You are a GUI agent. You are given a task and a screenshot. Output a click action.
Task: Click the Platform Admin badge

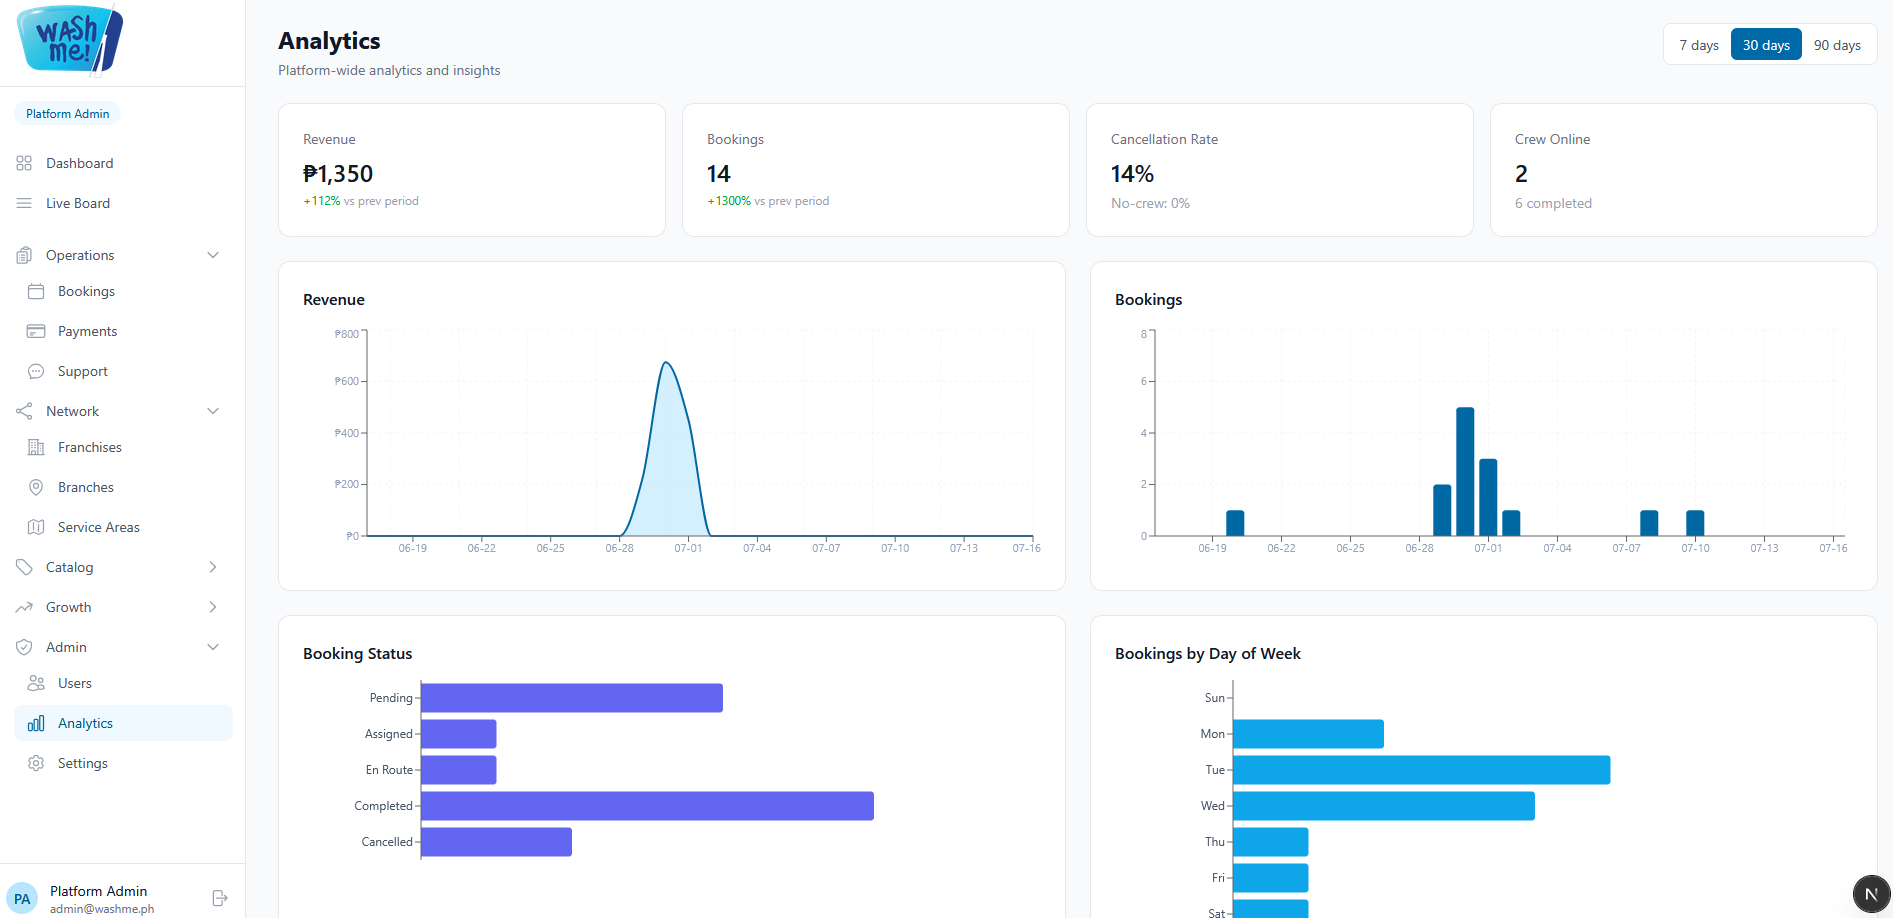click(x=67, y=113)
